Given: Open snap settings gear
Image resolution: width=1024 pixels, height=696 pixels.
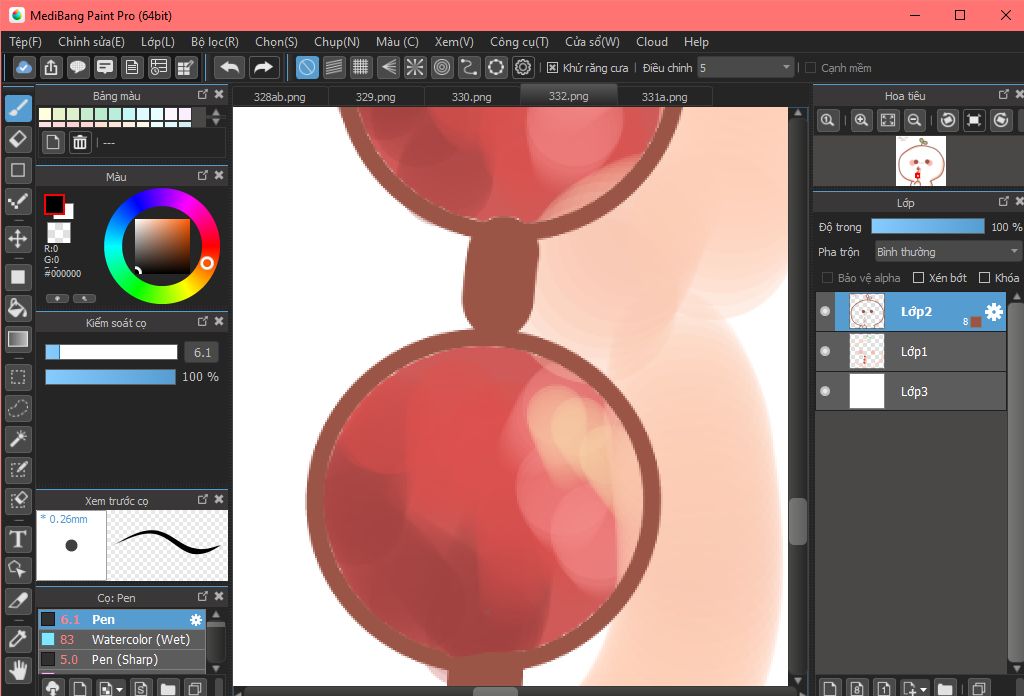Looking at the screenshot, I should [x=523, y=67].
